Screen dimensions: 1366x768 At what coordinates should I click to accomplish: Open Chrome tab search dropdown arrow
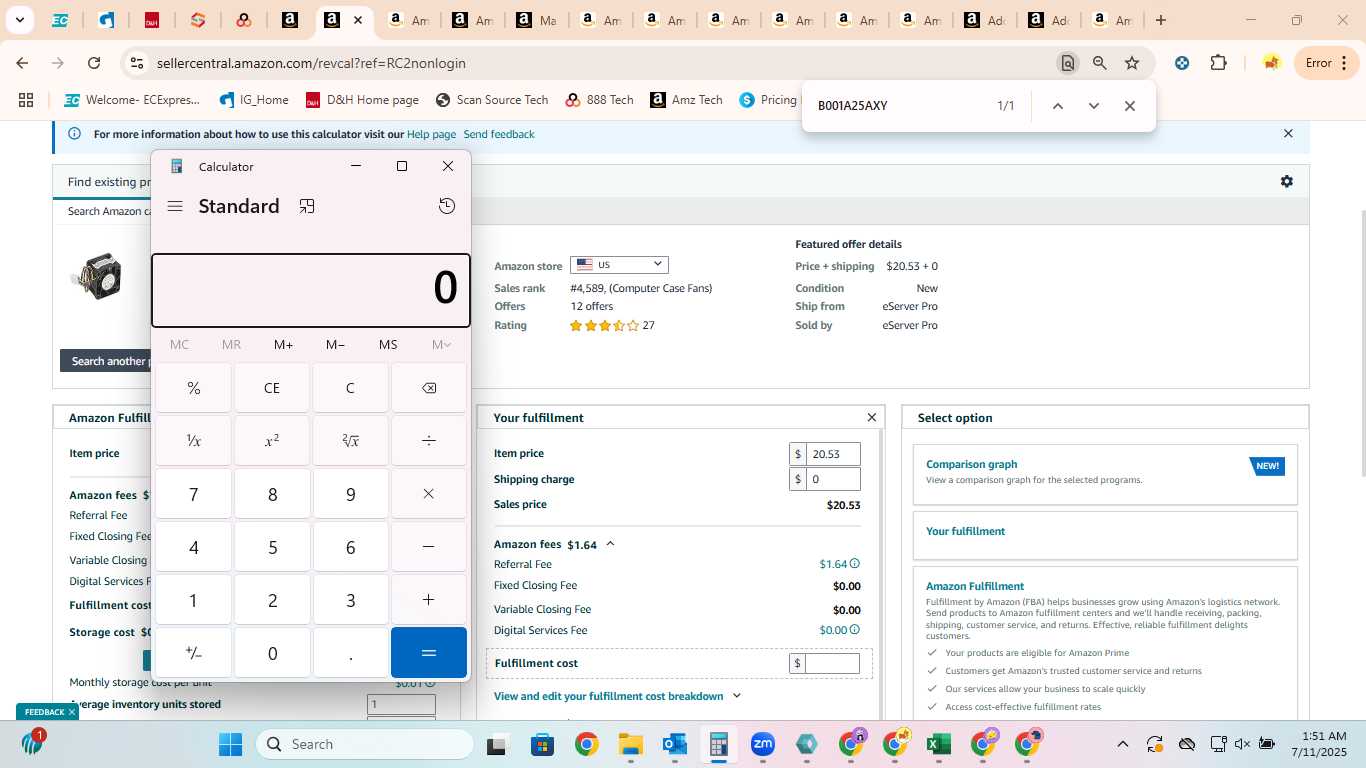[19, 20]
